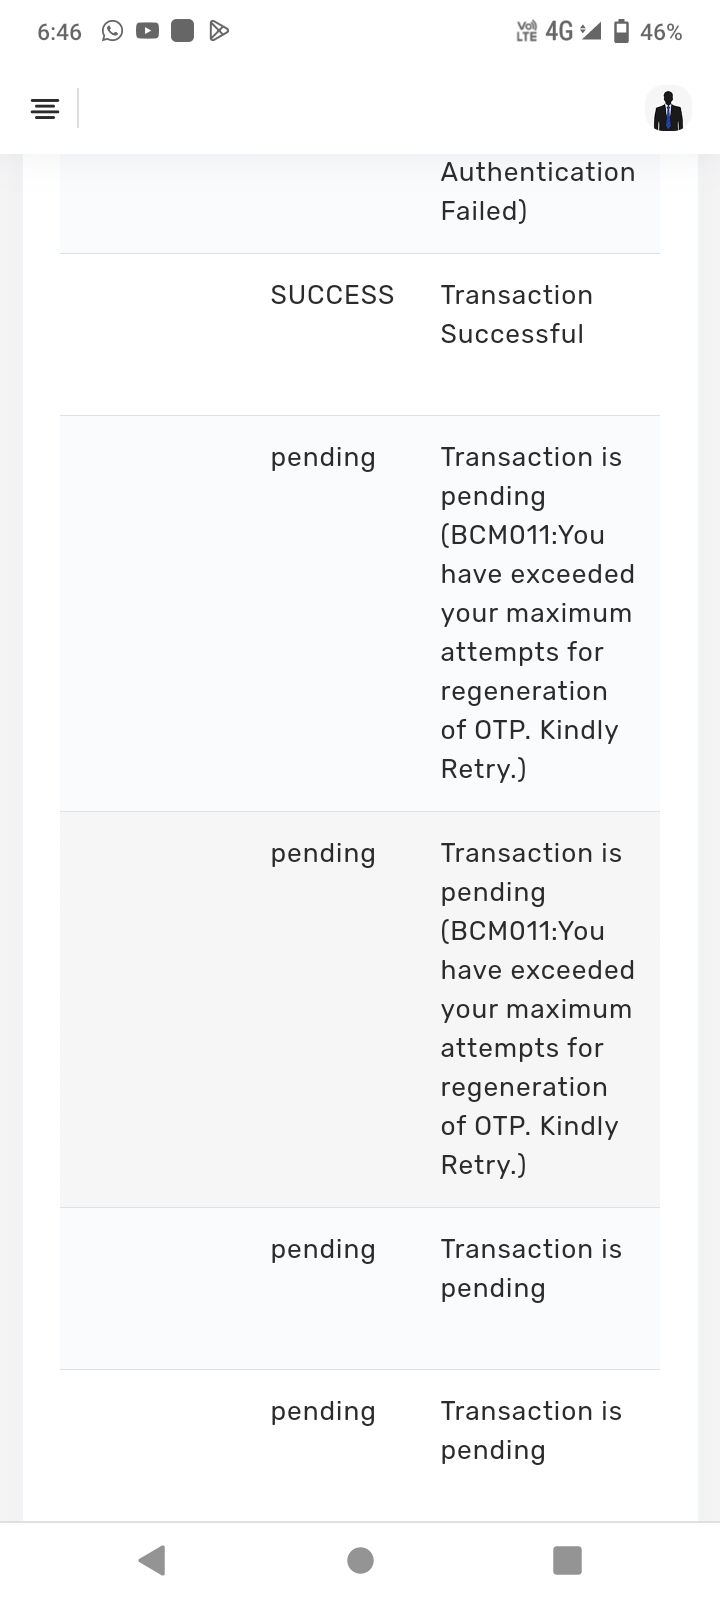Viewport: 720px width, 1600px height.
Task: Select the SUCCESS status cell
Action: (332, 295)
